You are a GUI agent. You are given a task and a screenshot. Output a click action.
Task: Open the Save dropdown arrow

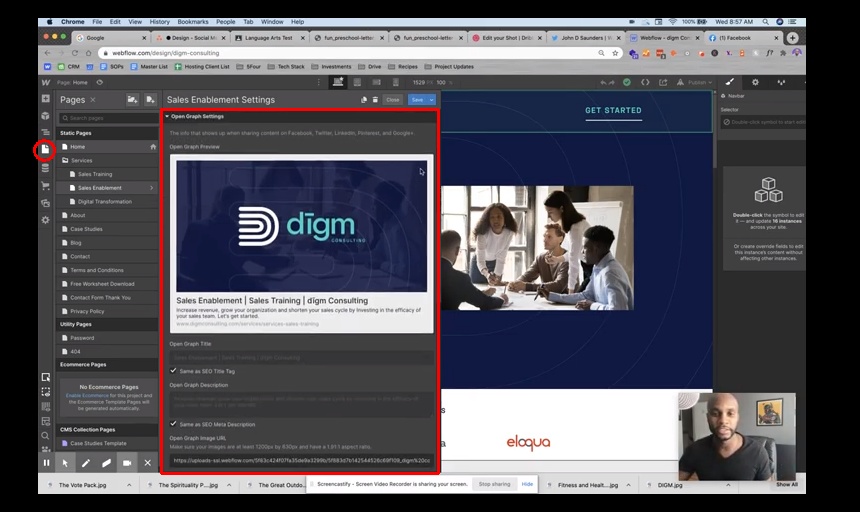(x=432, y=100)
